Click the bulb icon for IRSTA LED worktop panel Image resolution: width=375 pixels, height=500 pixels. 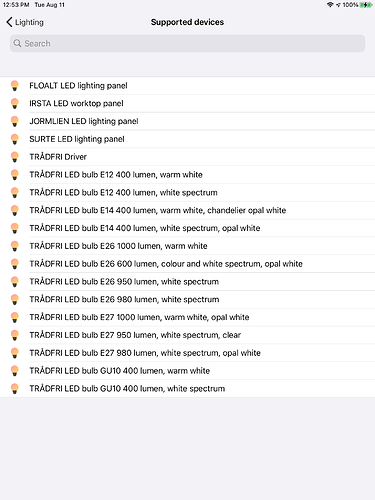15,103
